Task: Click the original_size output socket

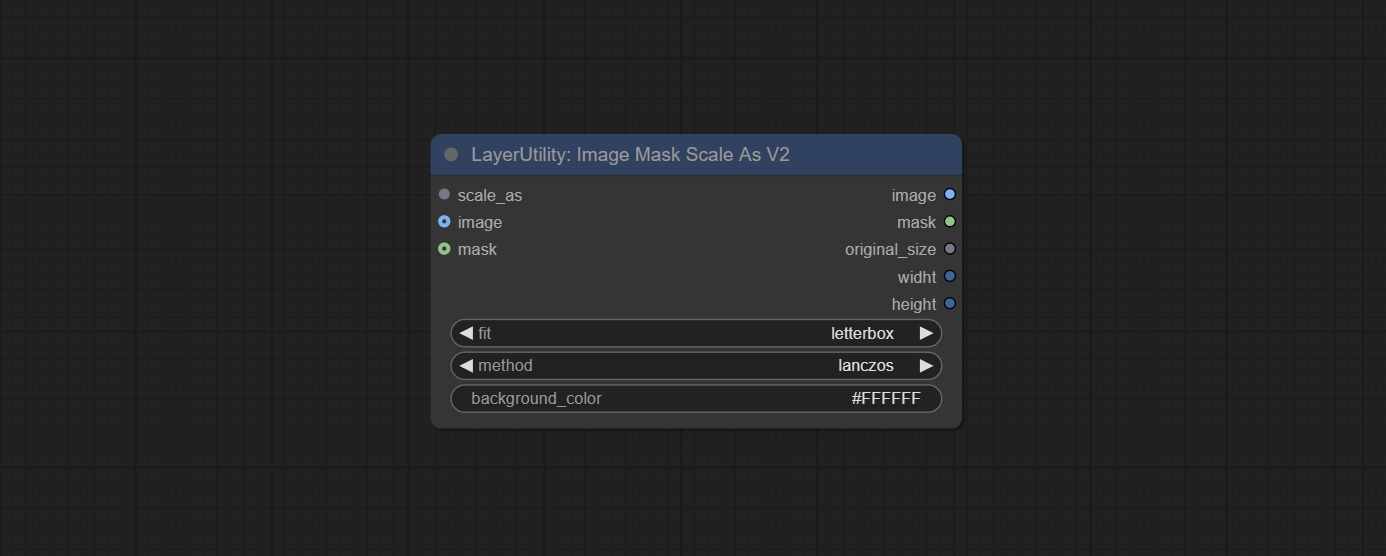Action: pos(950,249)
